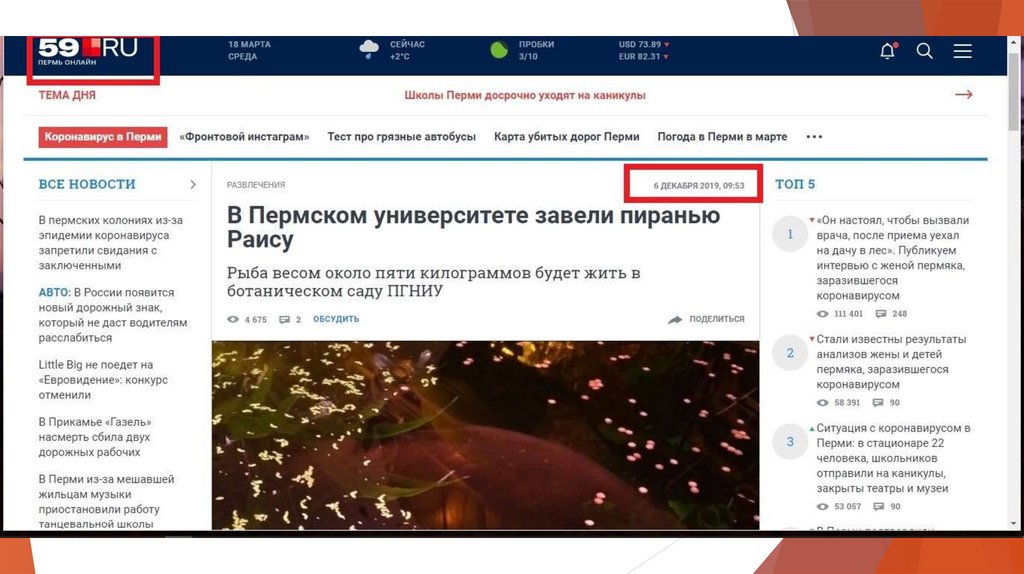Expand more topics with three dots
The image size is (1024, 574).
[814, 136]
